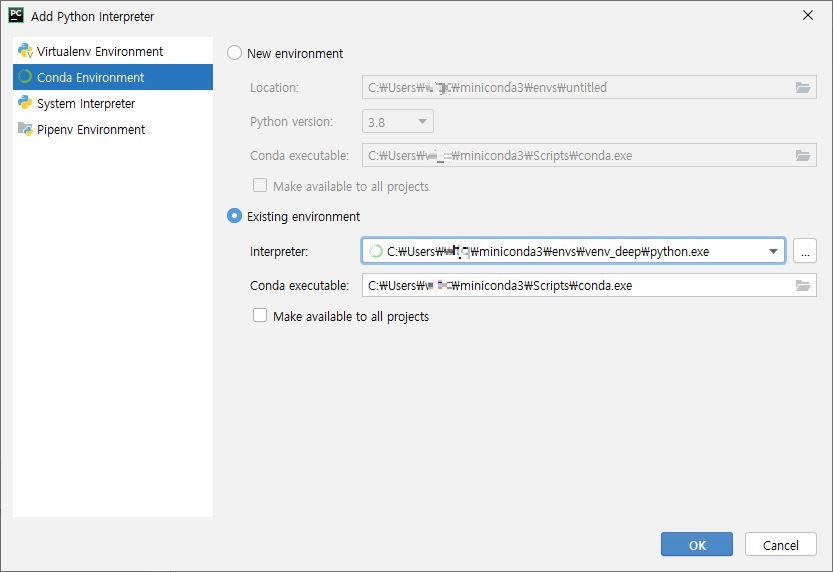Click the PyCharm logo in title bar

(x=16, y=15)
